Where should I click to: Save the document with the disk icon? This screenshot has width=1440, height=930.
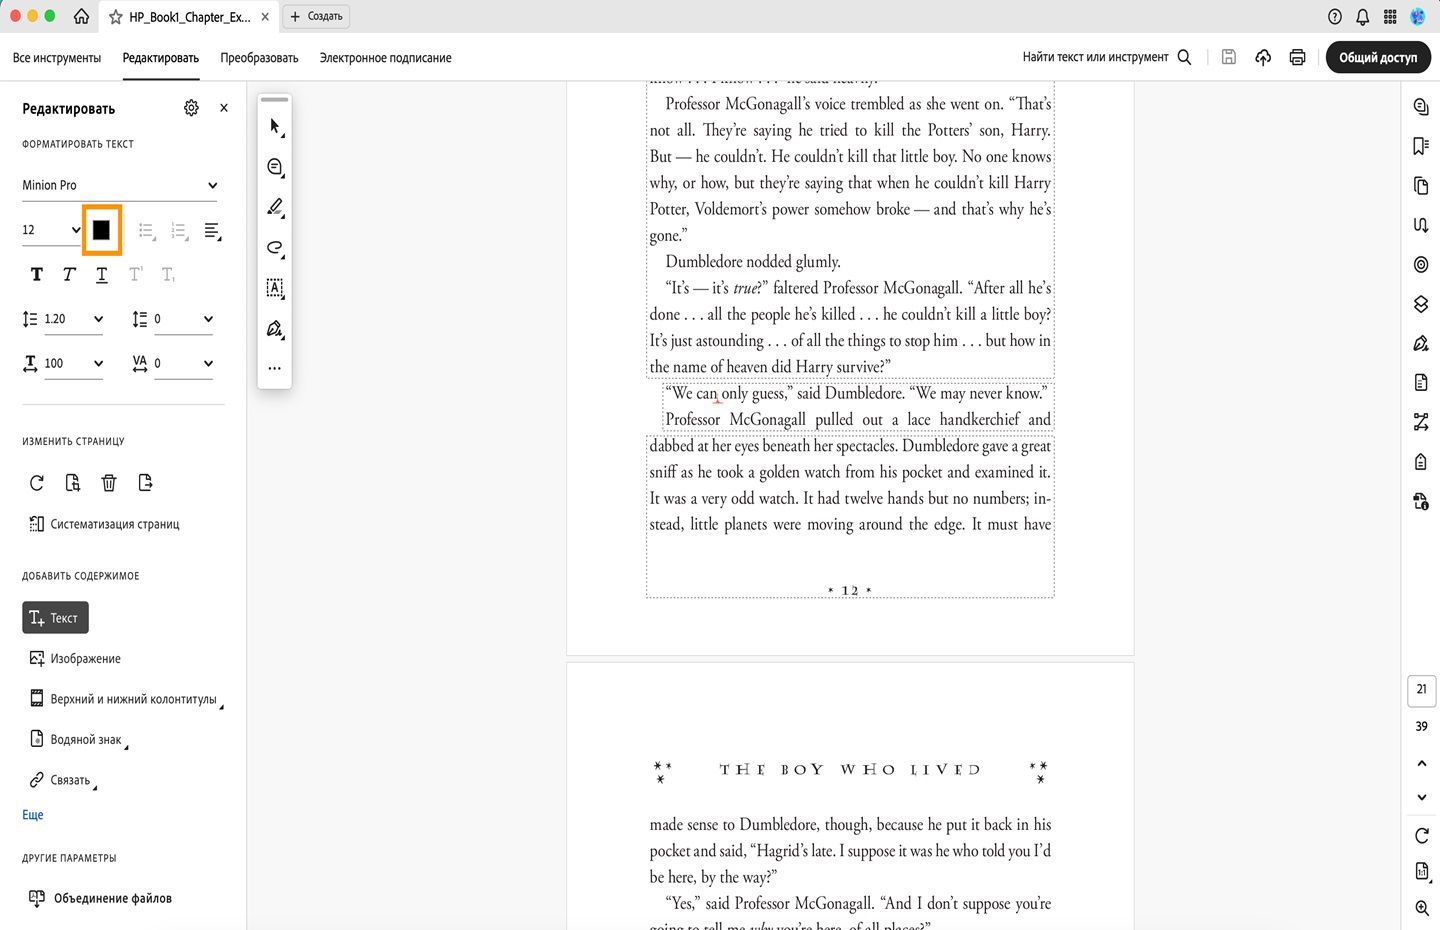click(x=1229, y=57)
